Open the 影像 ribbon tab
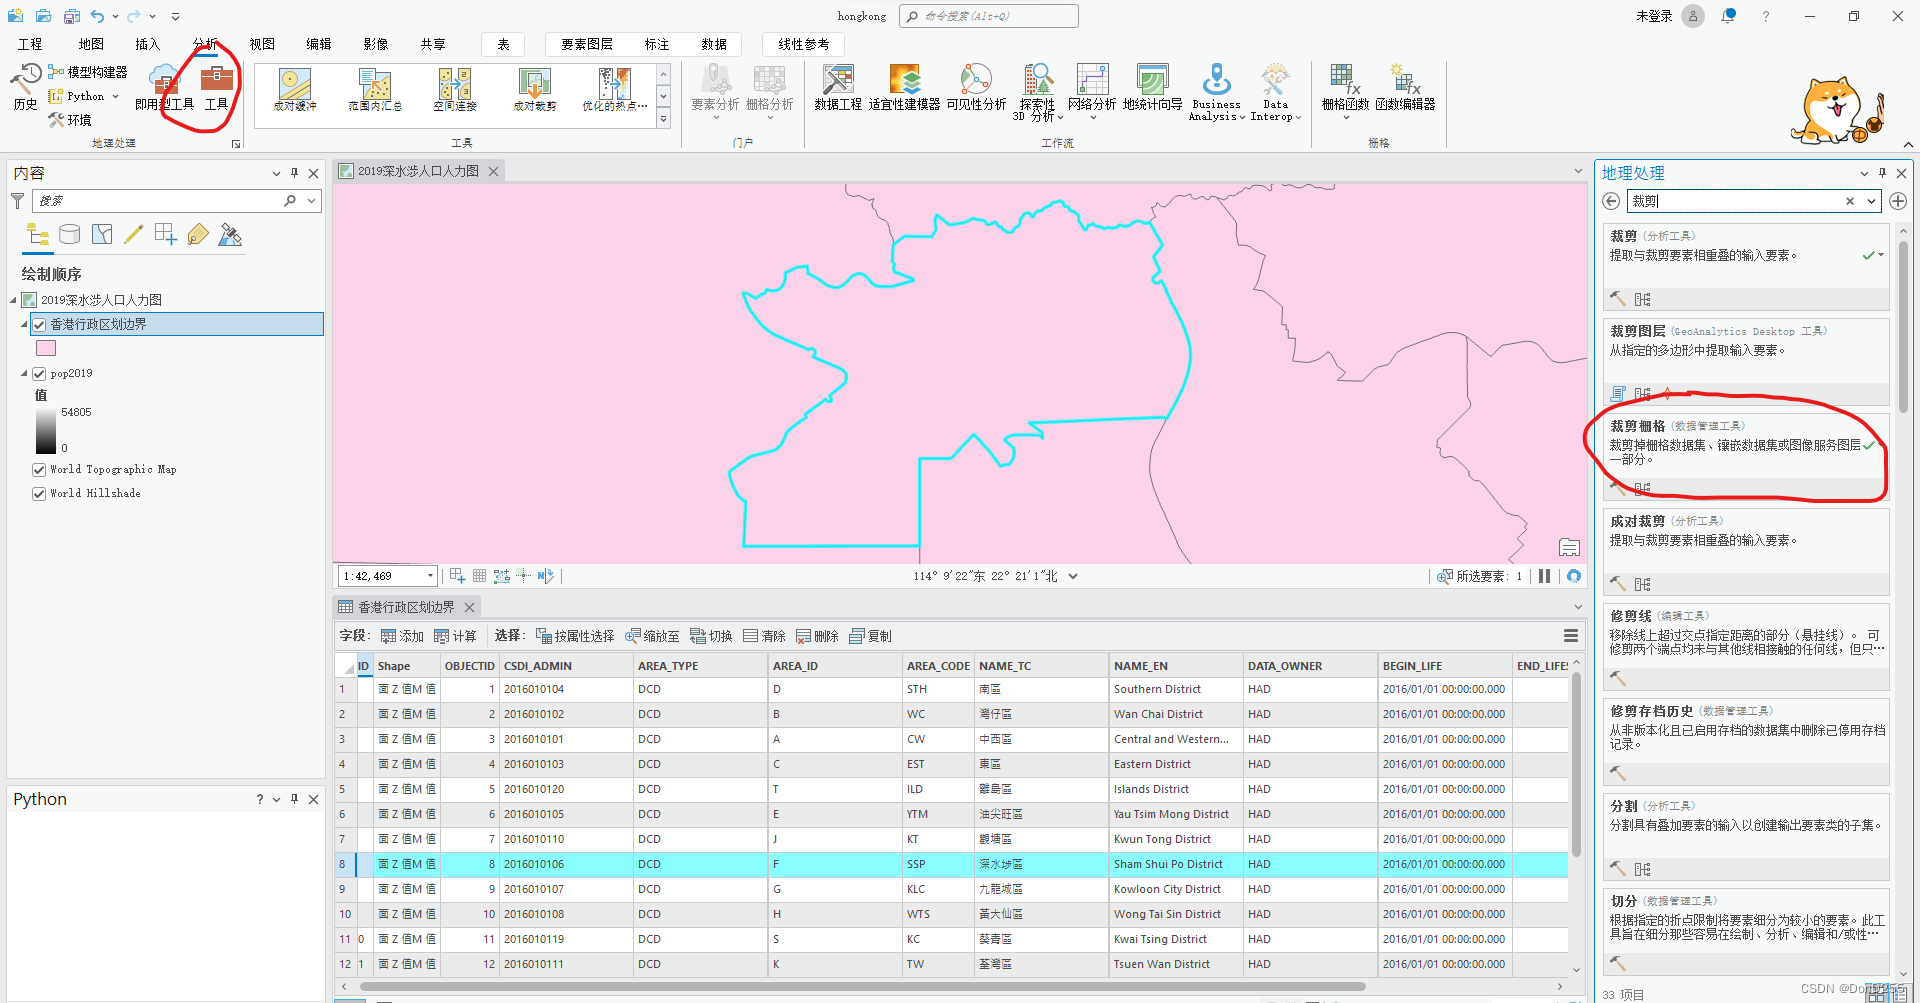This screenshot has width=1920, height=1003. coord(376,44)
